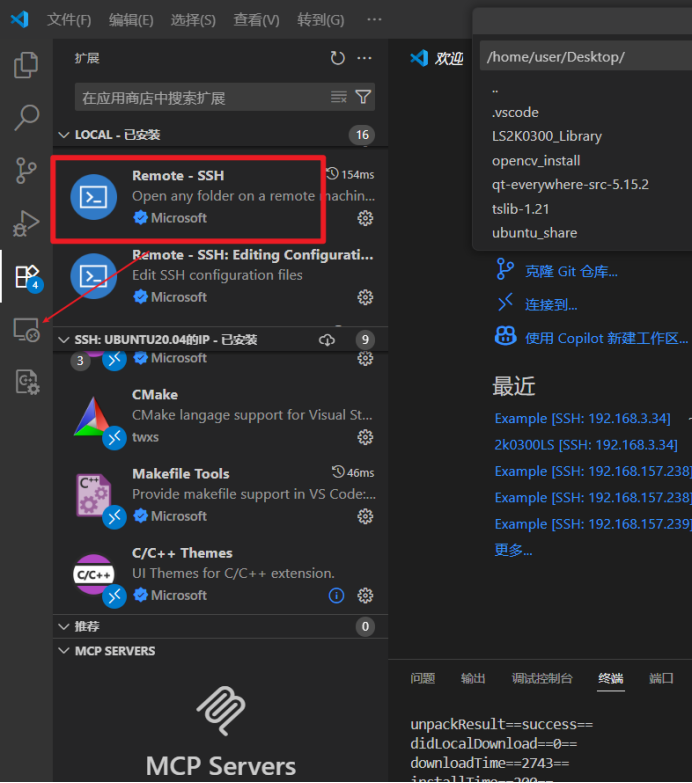Viewport: 692px width, 783px height.
Task: Click 使用 Copilot 新建工作区 link
Action: 607,339
